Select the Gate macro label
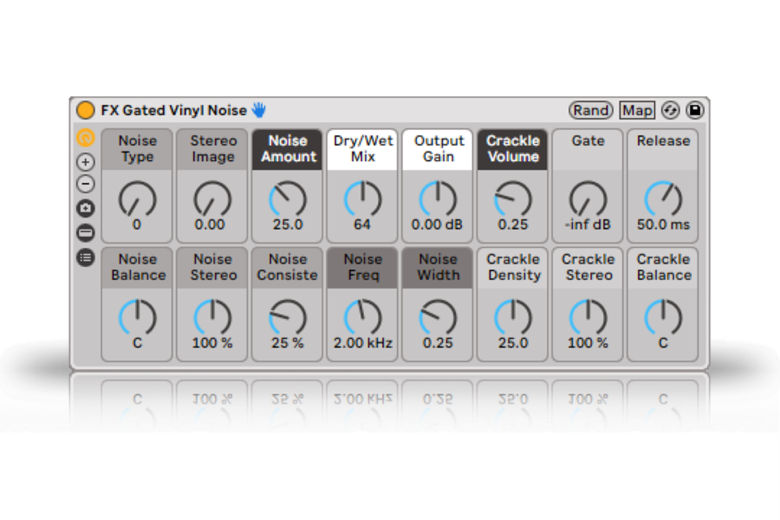This screenshot has width=780, height=520. click(x=588, y=149)
